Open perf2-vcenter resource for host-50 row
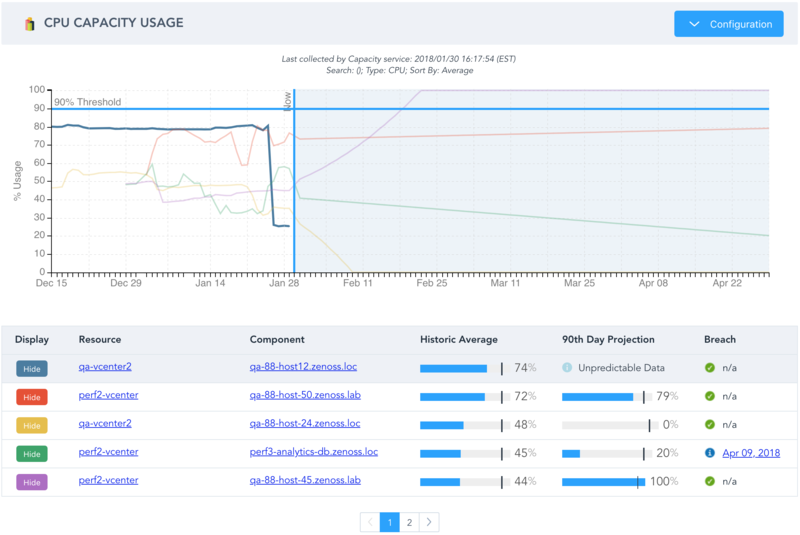The width and height of the screenshot is (800, 535). tap(108, 395)
